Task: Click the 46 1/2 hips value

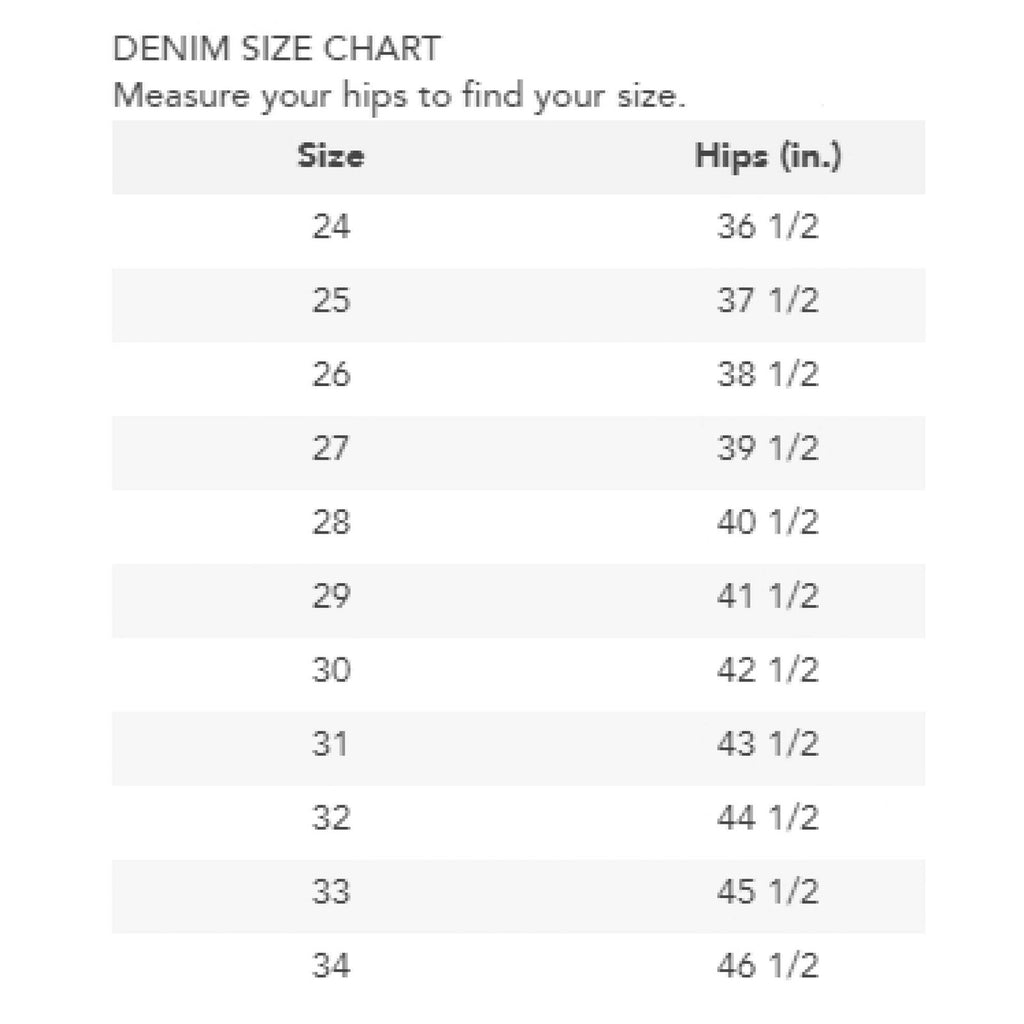Action: point(767,966)
